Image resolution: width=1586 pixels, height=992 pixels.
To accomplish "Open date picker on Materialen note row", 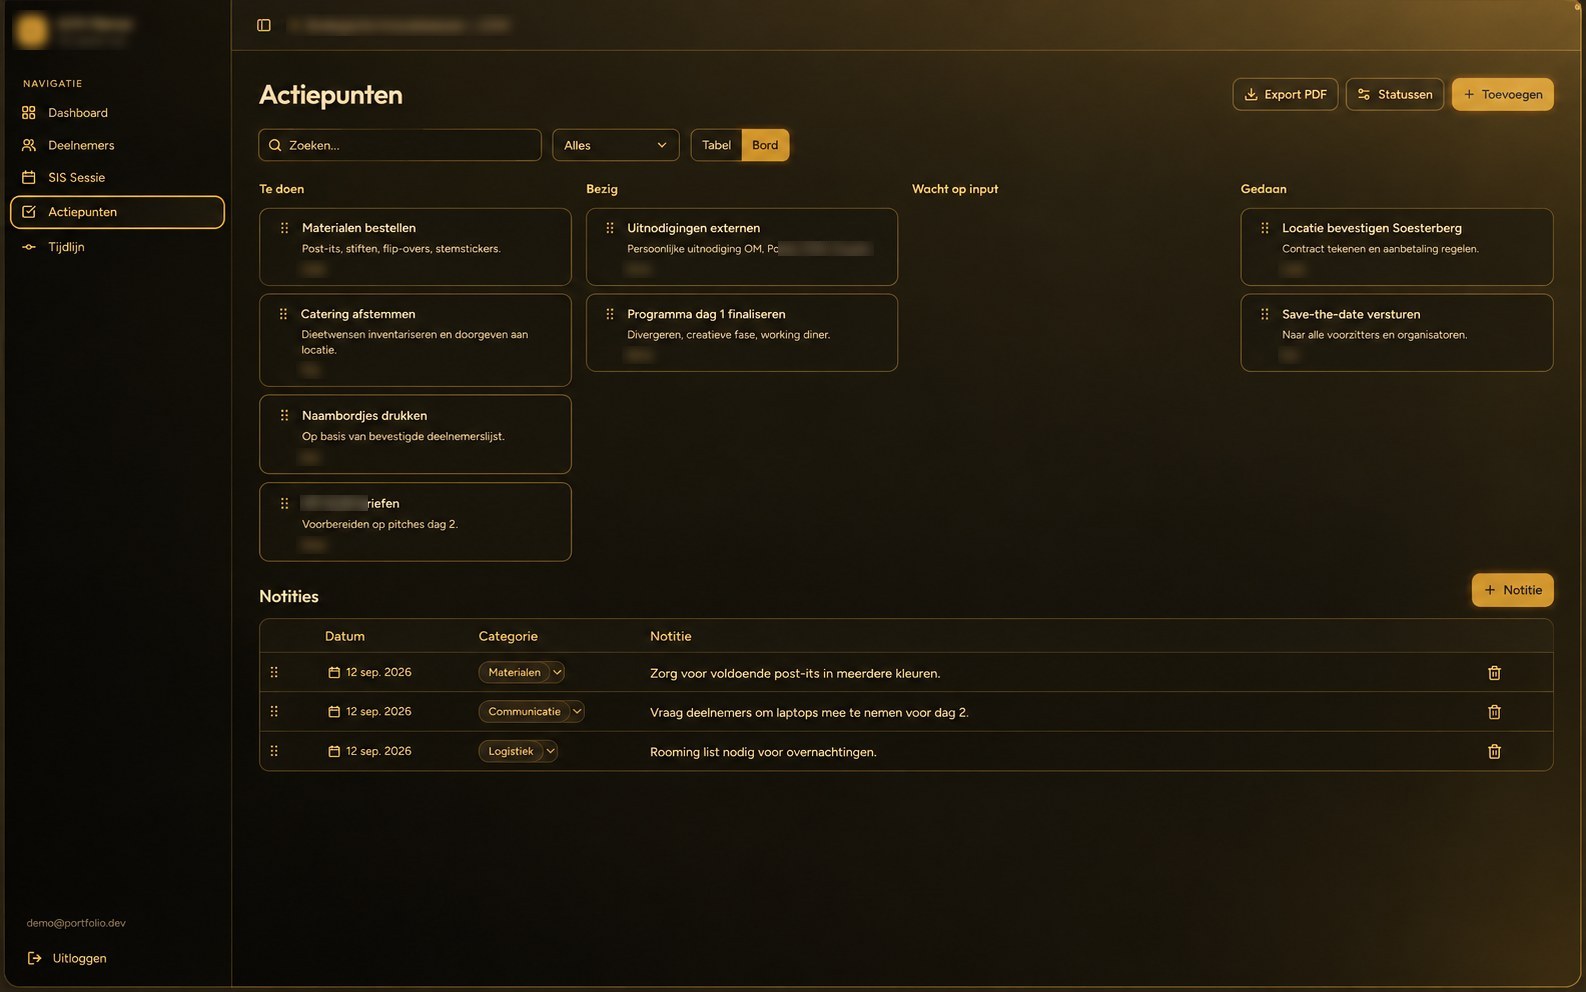I will 370,672.
